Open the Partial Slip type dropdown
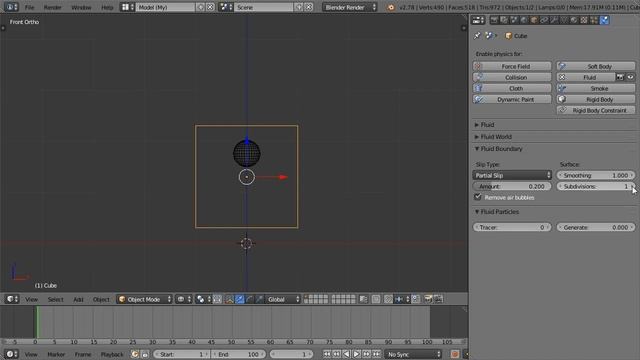 (512, 175)
